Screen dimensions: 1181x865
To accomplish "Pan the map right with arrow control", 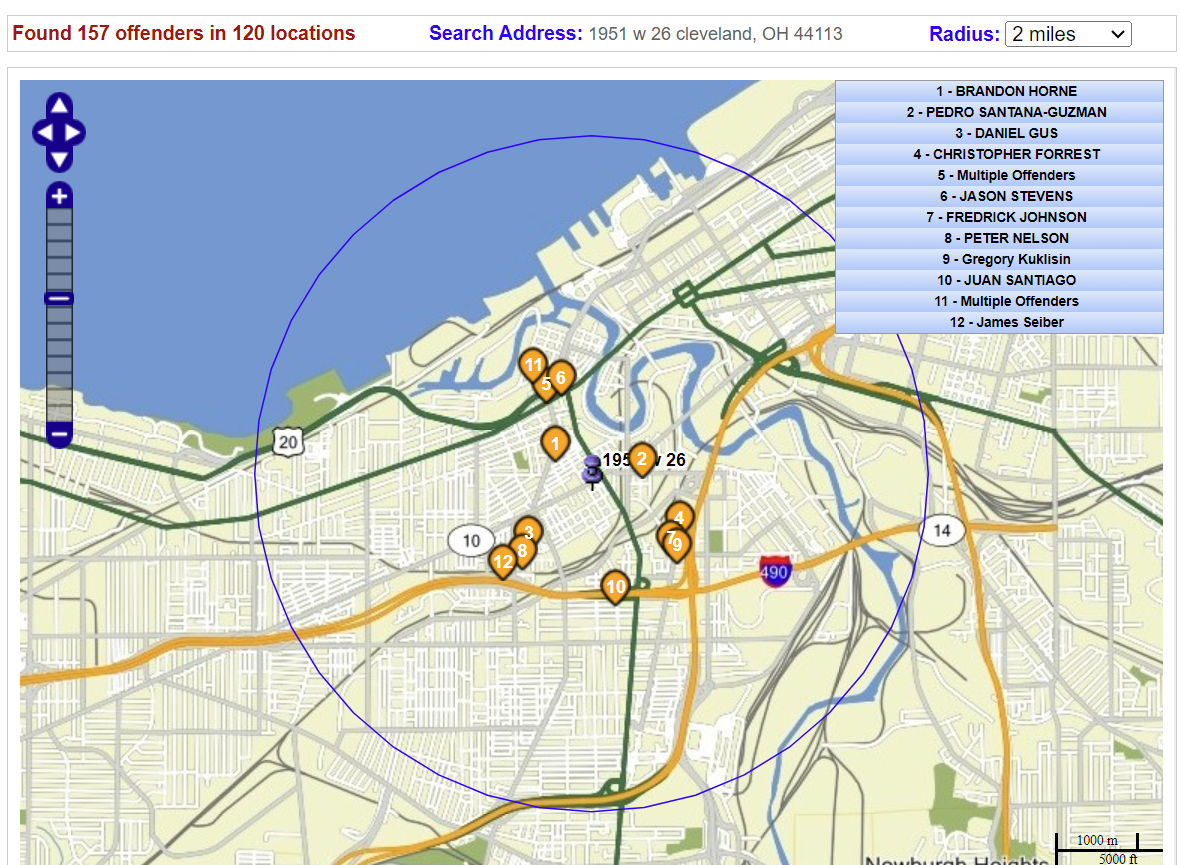I will (x=74, y=133).
